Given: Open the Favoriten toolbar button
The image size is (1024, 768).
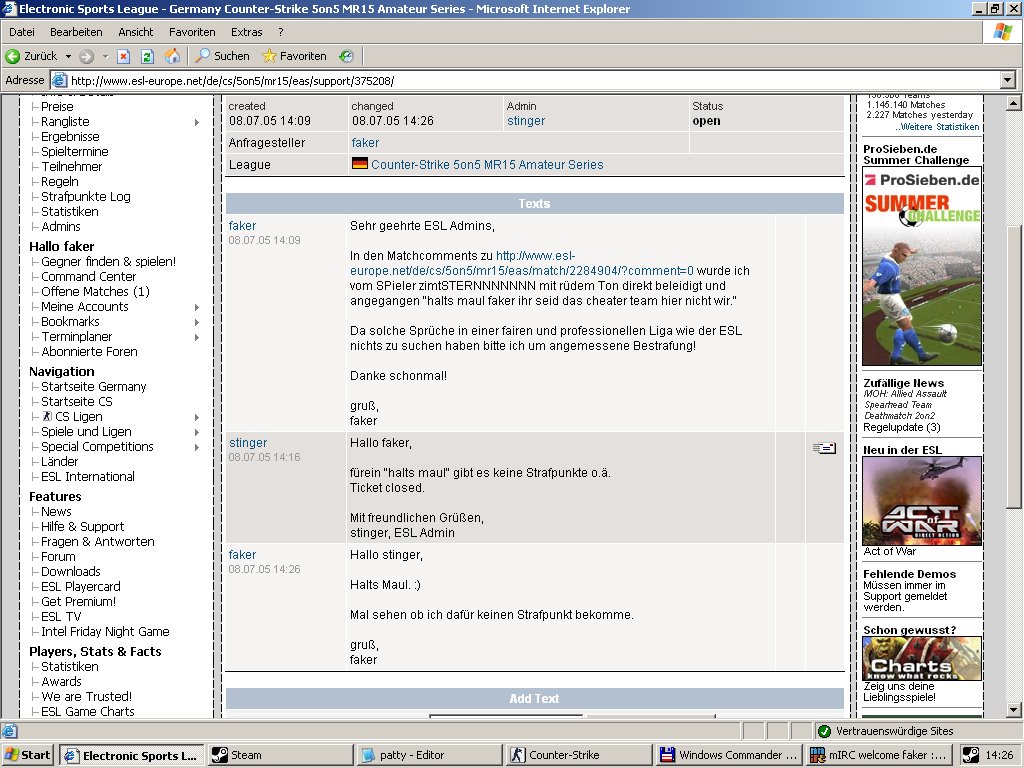Looking at the screenshot, I should click(294, 56).
